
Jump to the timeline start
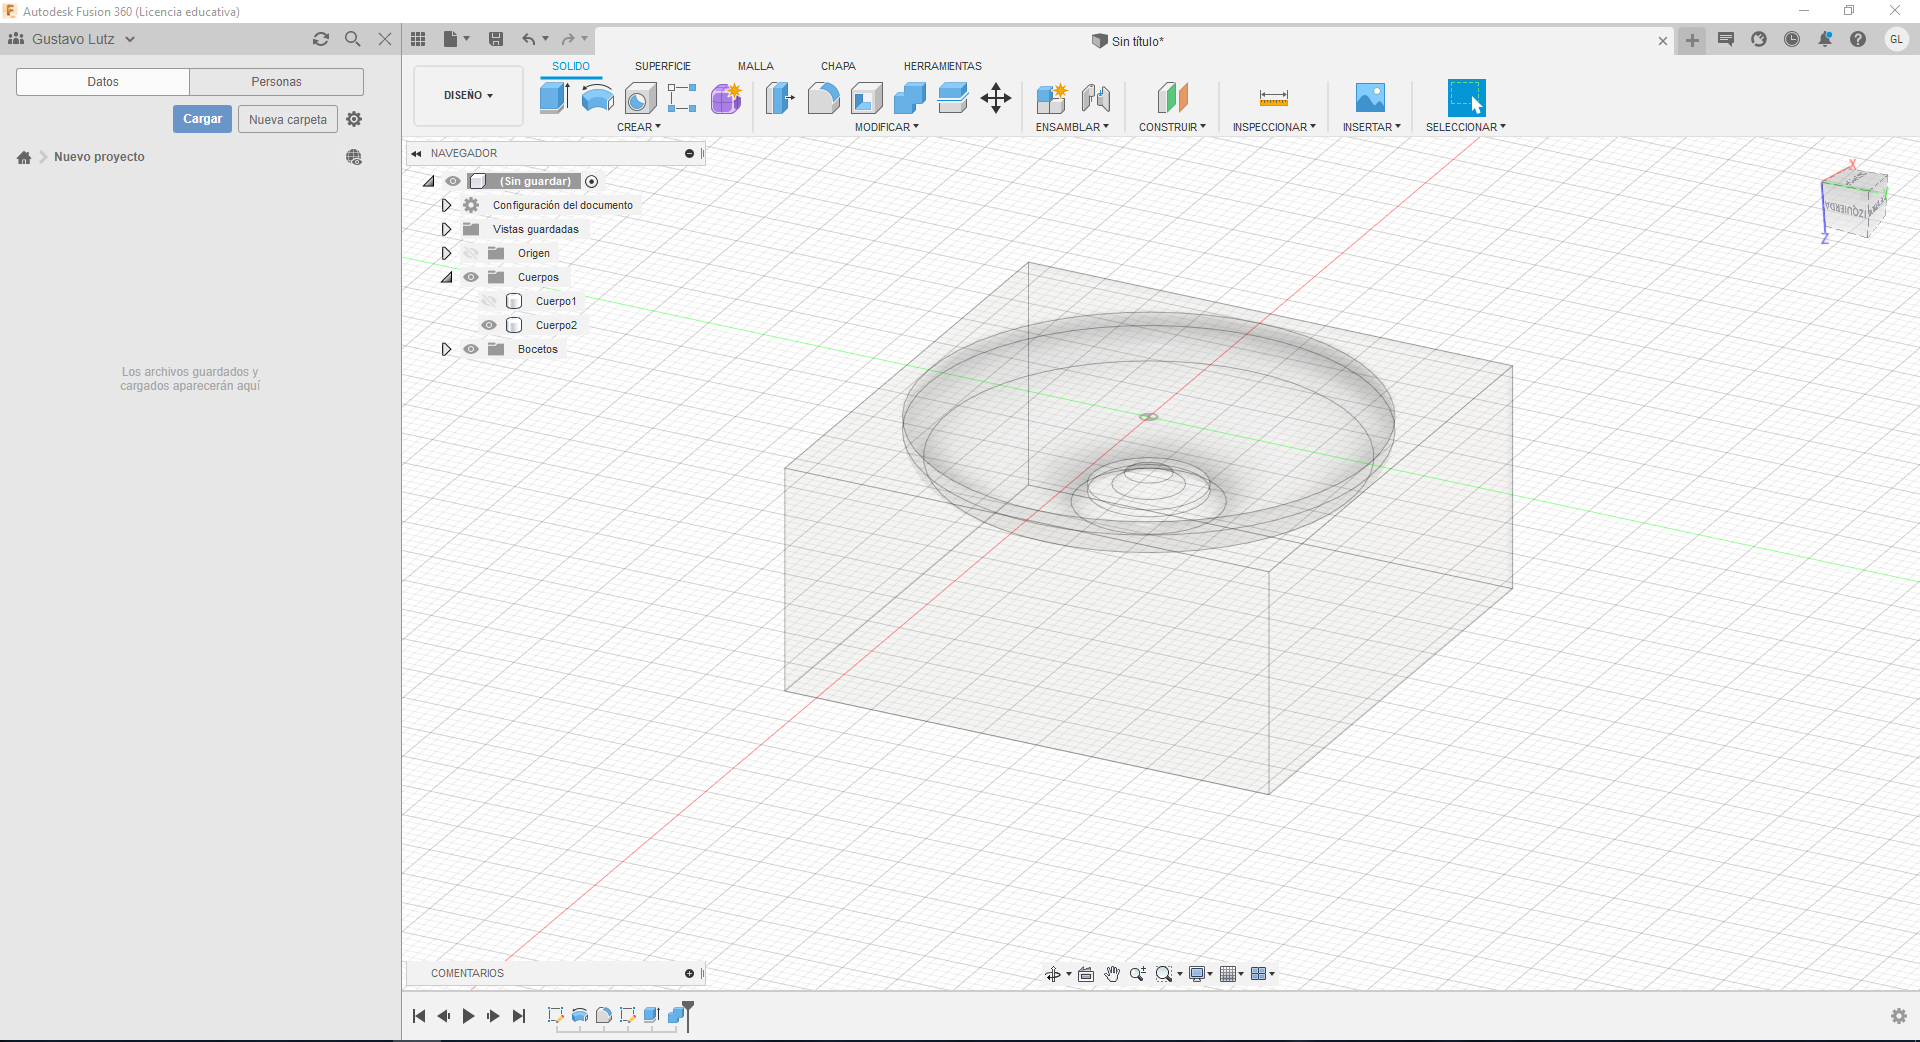[419, 1016]
